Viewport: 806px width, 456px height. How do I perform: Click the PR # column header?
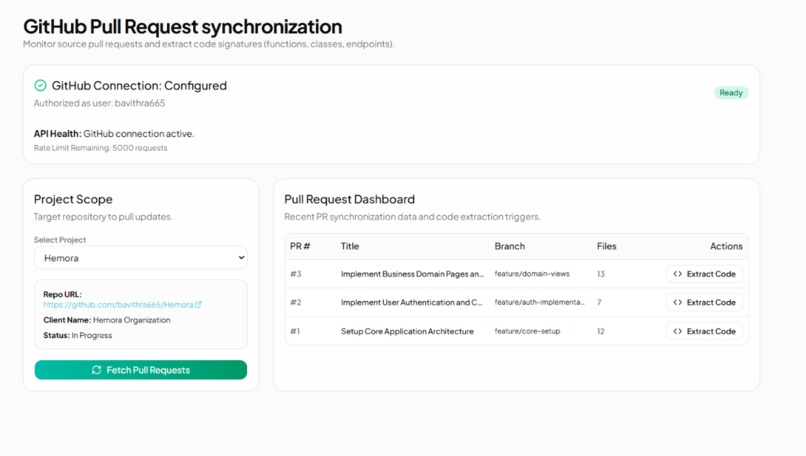tap(300, 246)
